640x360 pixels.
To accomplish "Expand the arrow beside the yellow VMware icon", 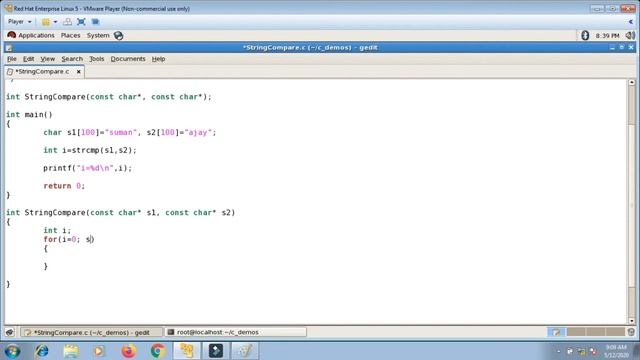I will [55, 22].
